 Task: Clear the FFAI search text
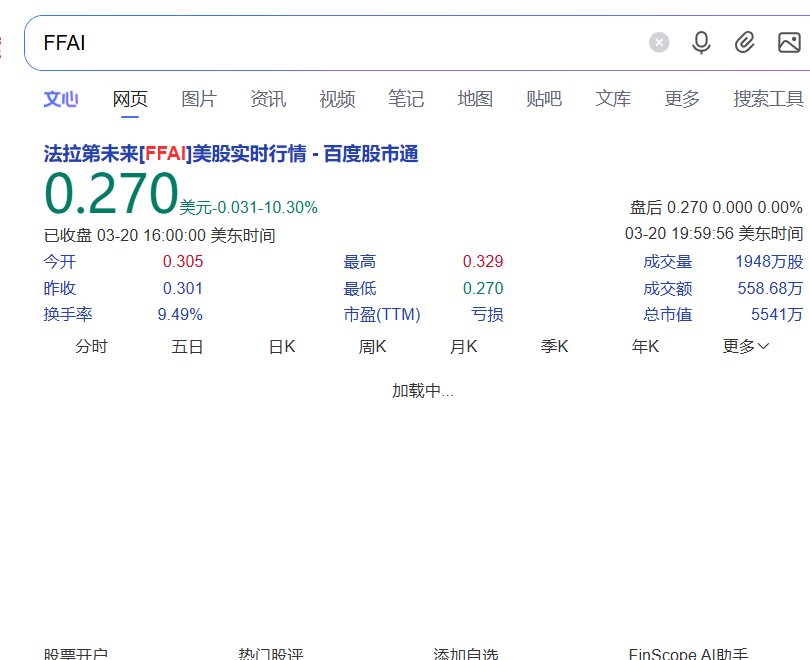tap(659, 42)
